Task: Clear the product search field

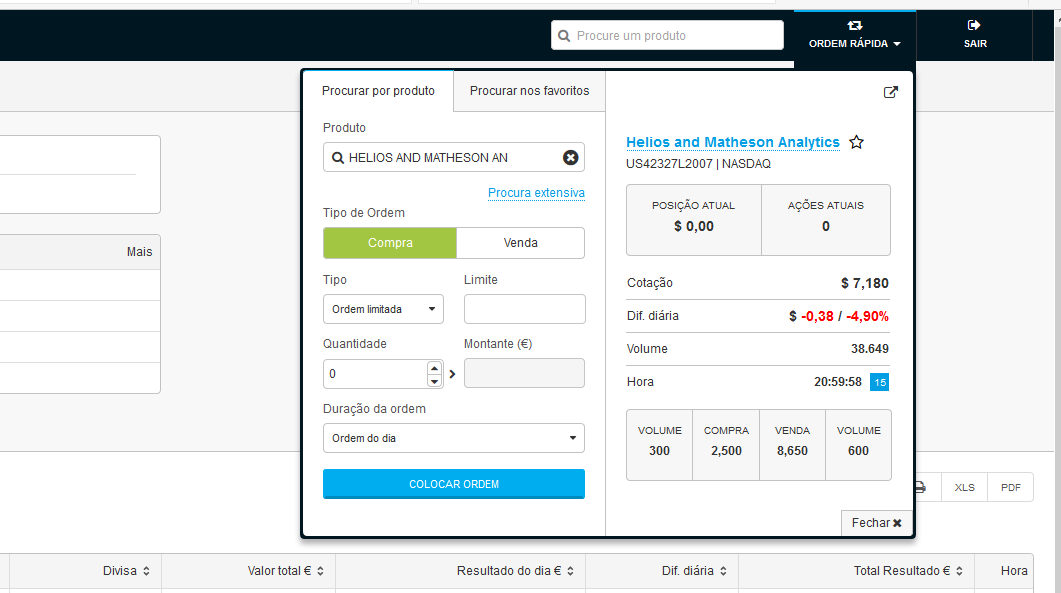Action: pyautogui.click(x=570, y=158)
